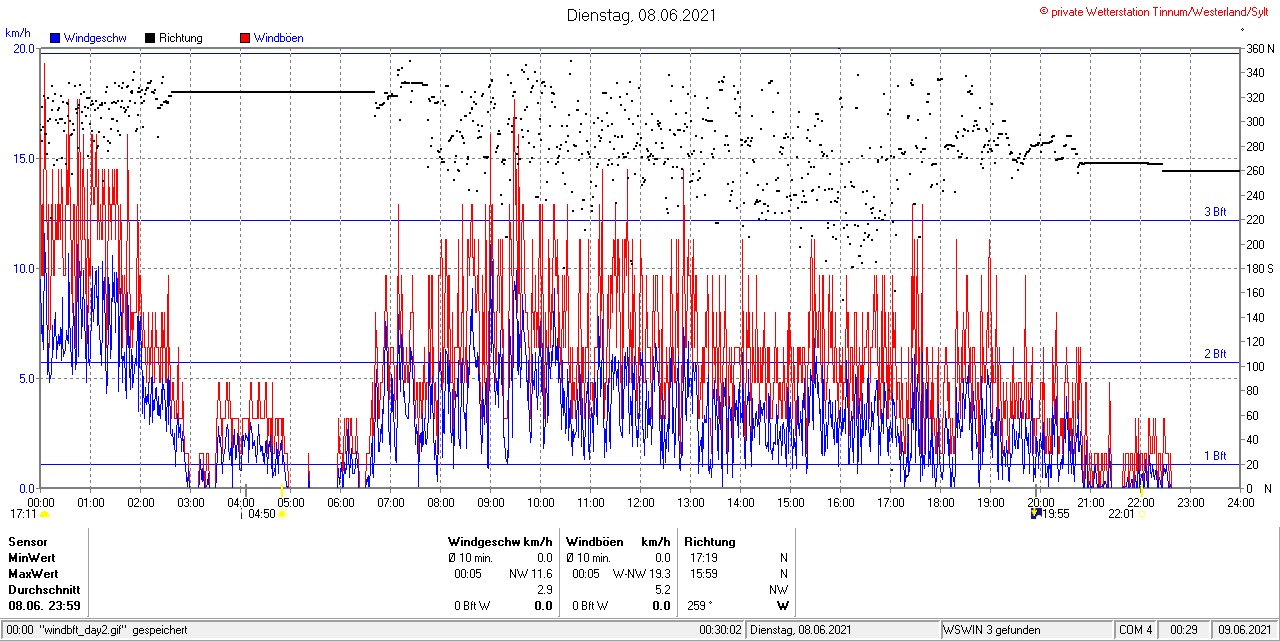This screenshot has height=641, width=1280.
Task: Click the 08.06. 23:59 timestamp row label
Action: tap(45, 606)
